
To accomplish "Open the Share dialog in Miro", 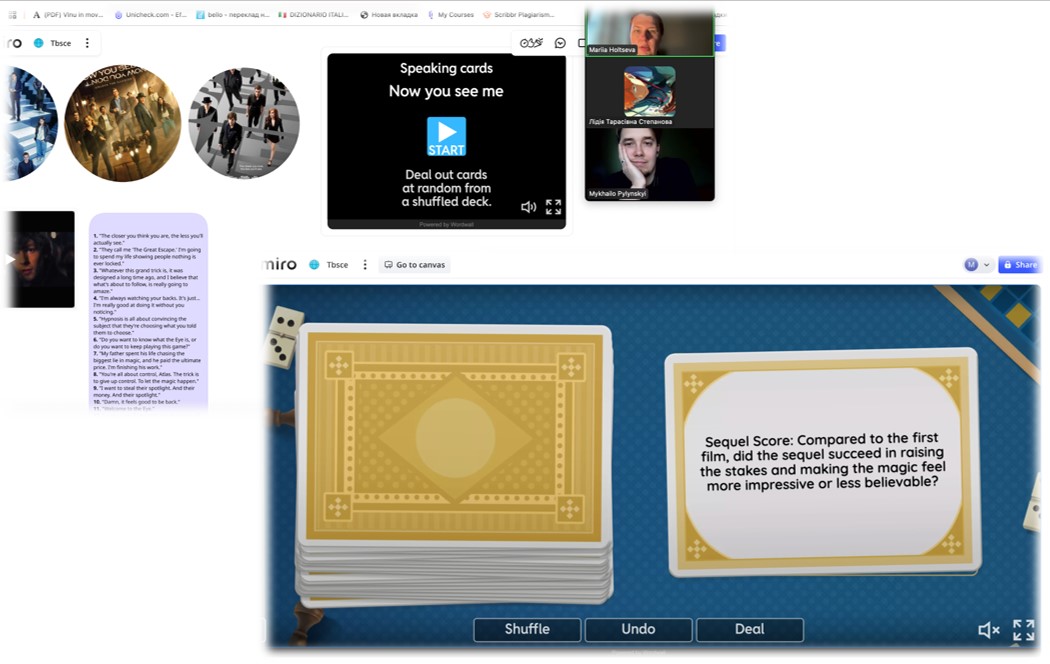I will tap(1020, 265).
